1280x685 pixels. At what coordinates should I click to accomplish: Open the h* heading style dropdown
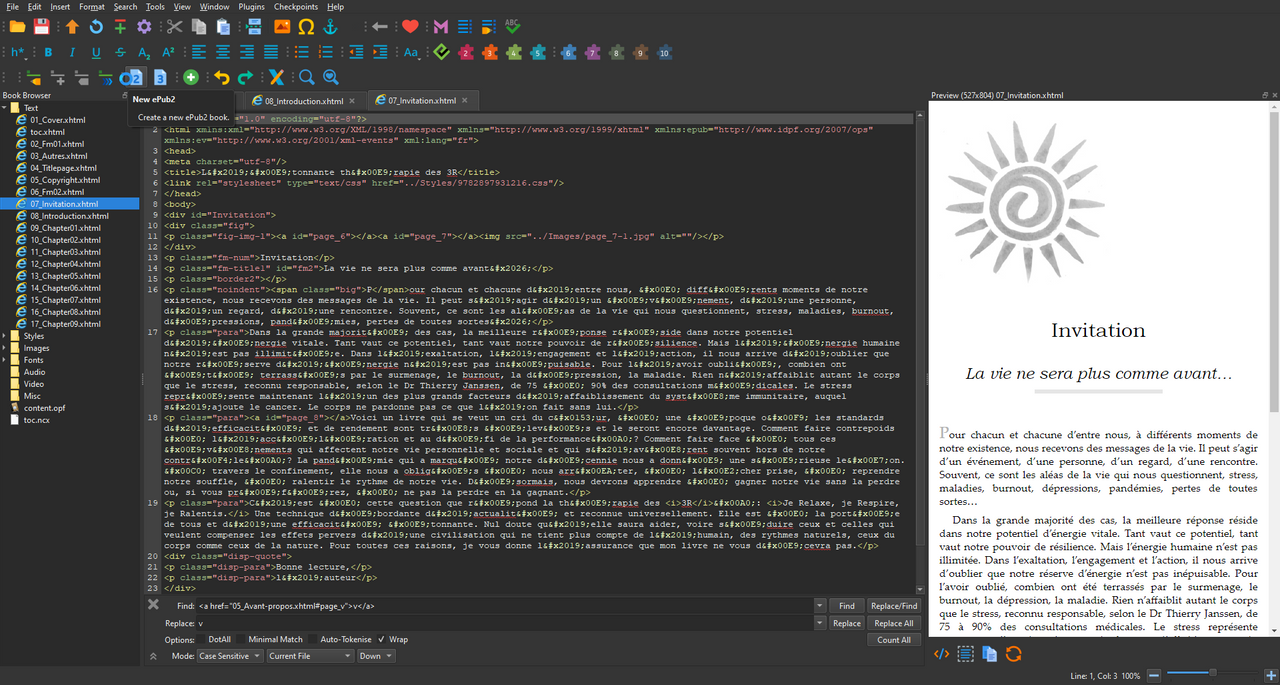tap(19, 52)
